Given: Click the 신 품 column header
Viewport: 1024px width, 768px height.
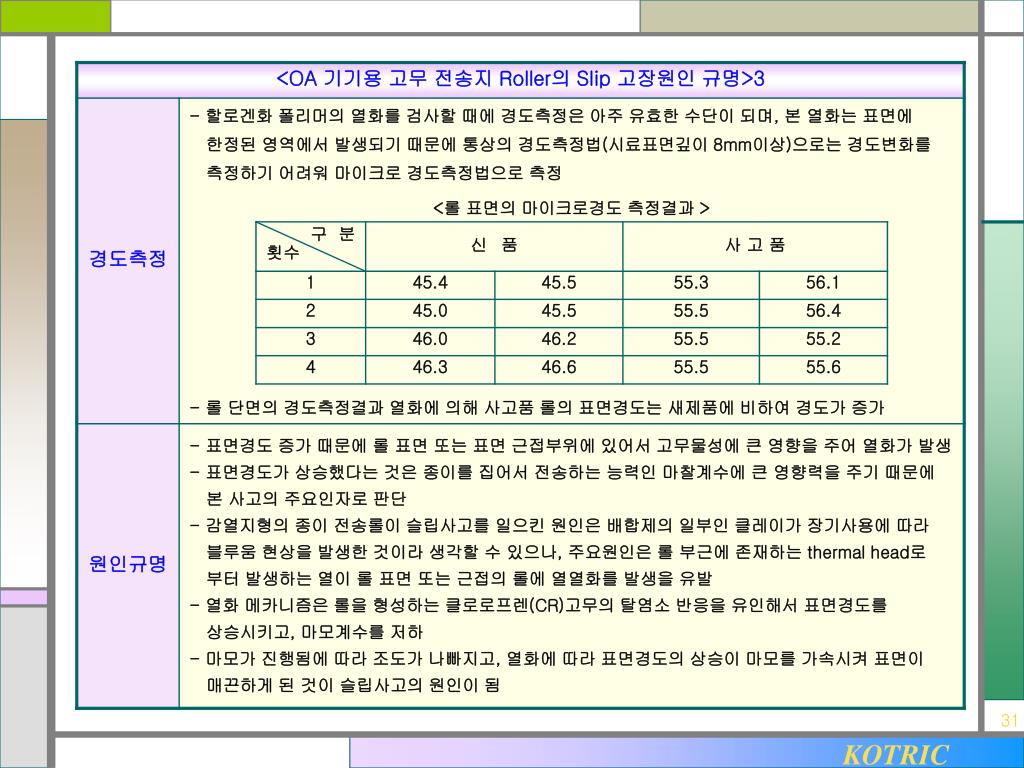Looking at the screenshot, I should [x=494, y=246].
